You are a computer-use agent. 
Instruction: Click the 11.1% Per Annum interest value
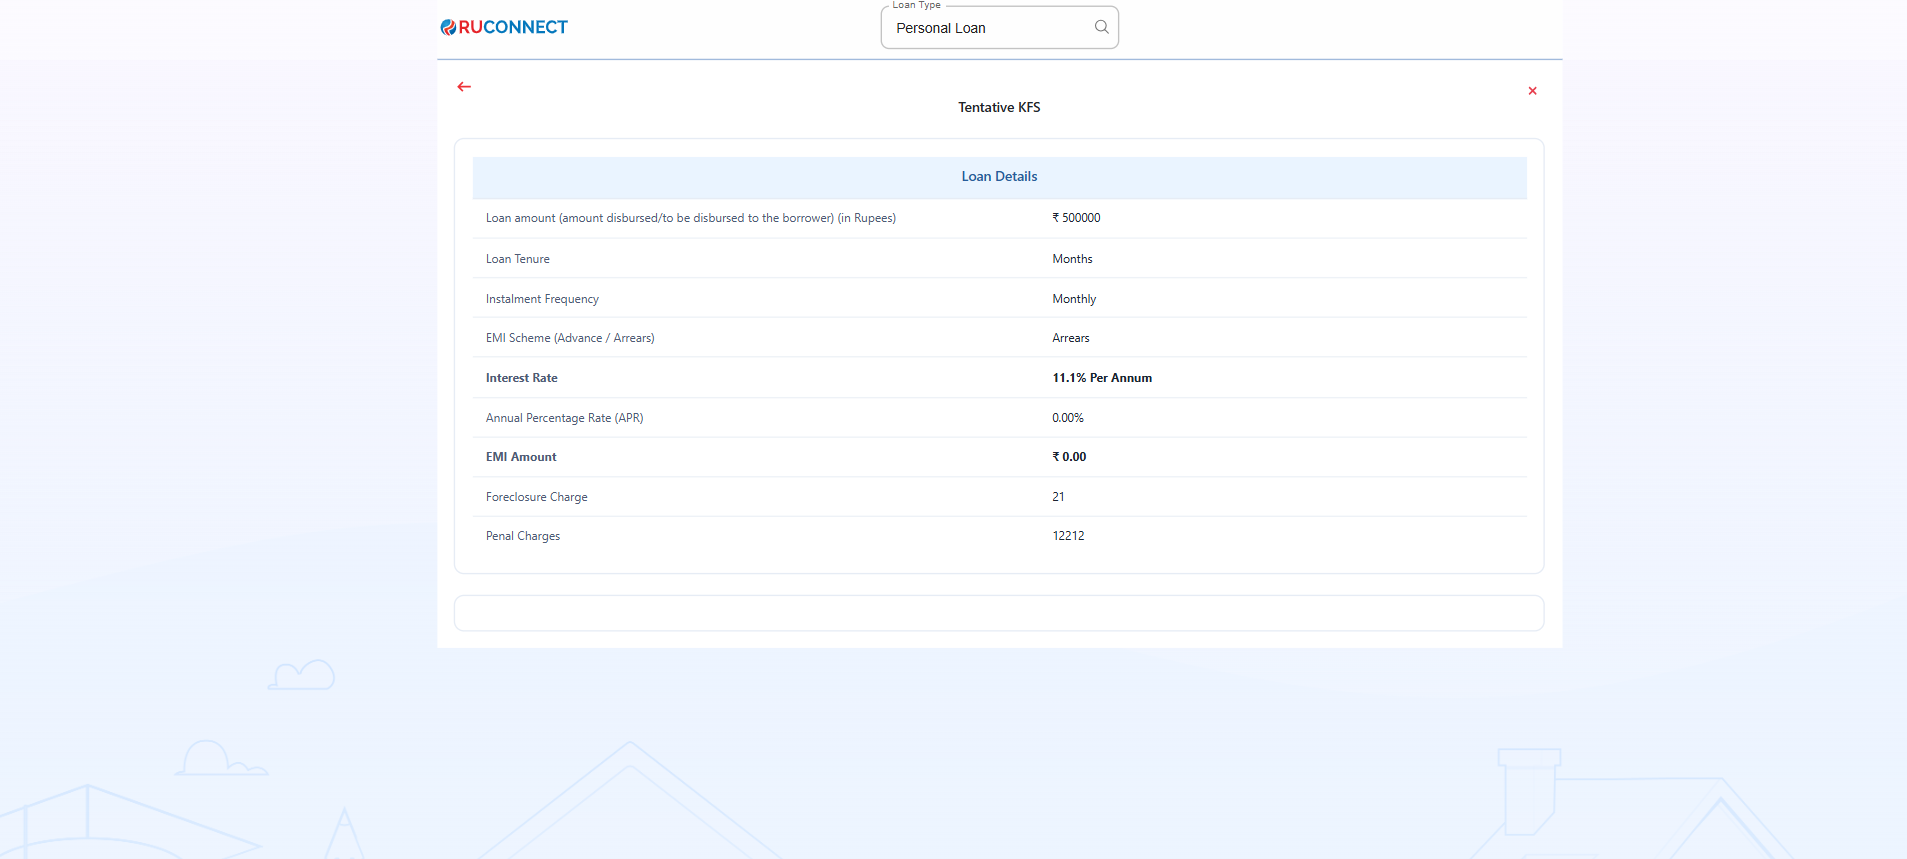point(1102,378)
